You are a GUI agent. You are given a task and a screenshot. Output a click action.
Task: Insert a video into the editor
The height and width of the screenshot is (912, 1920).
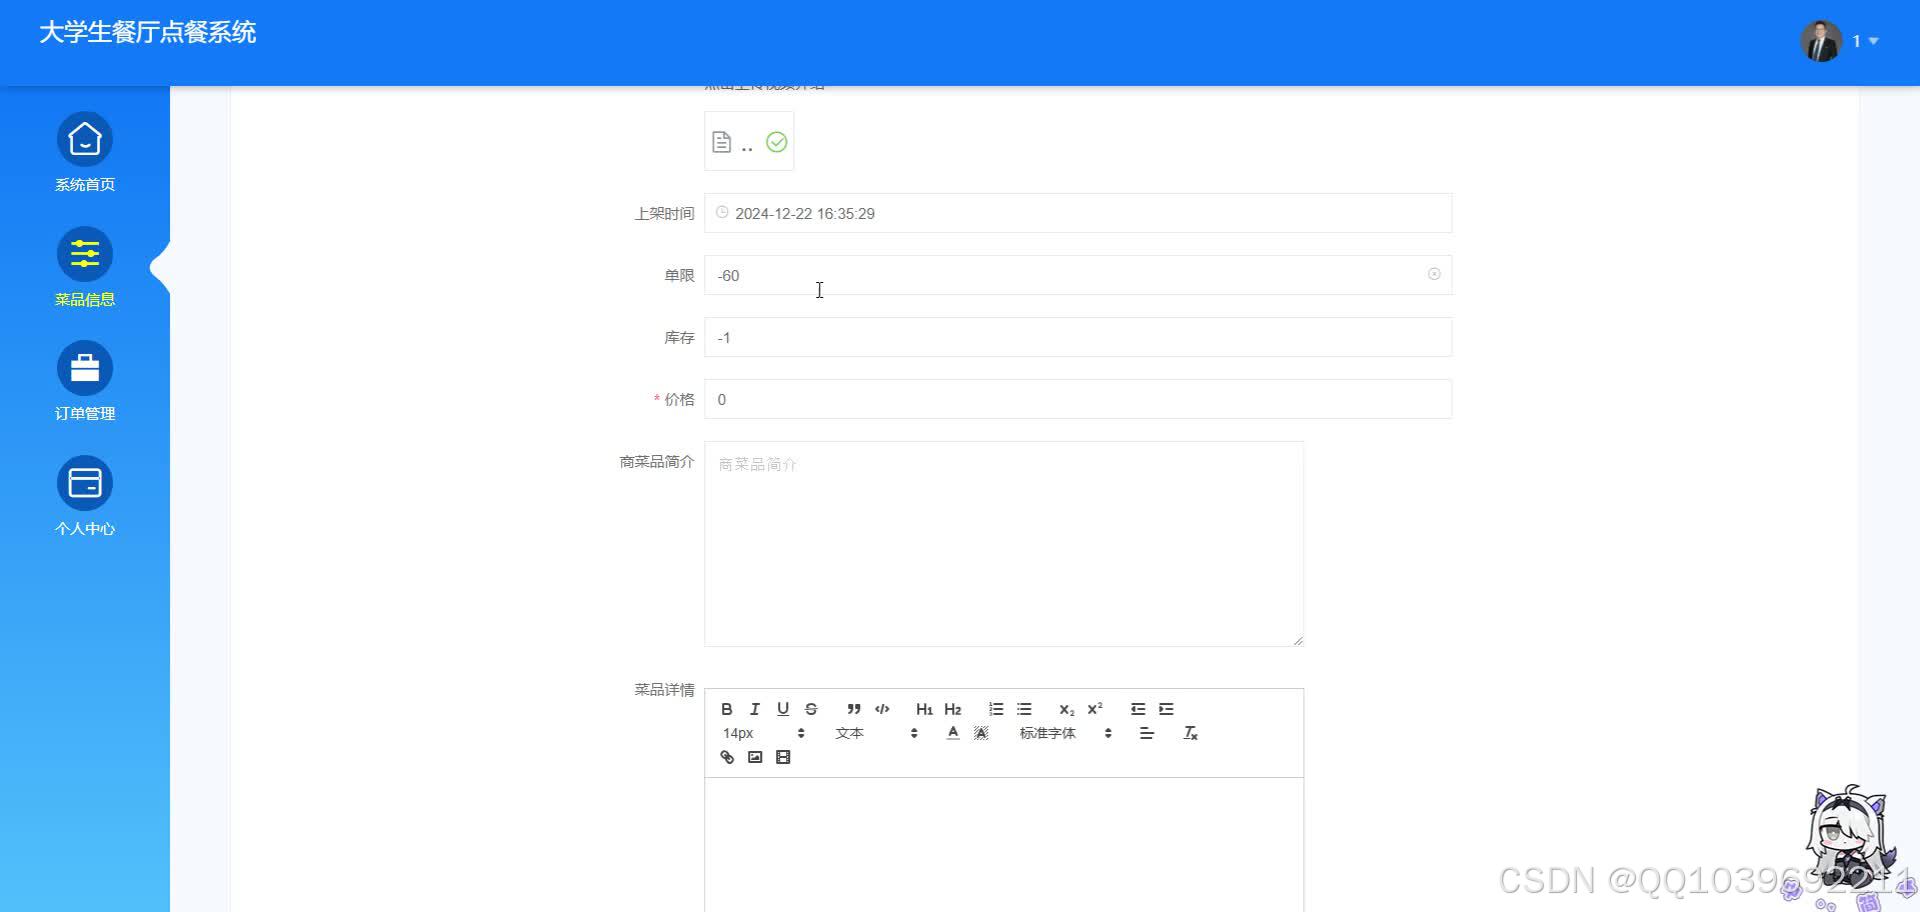pos(784,757)
